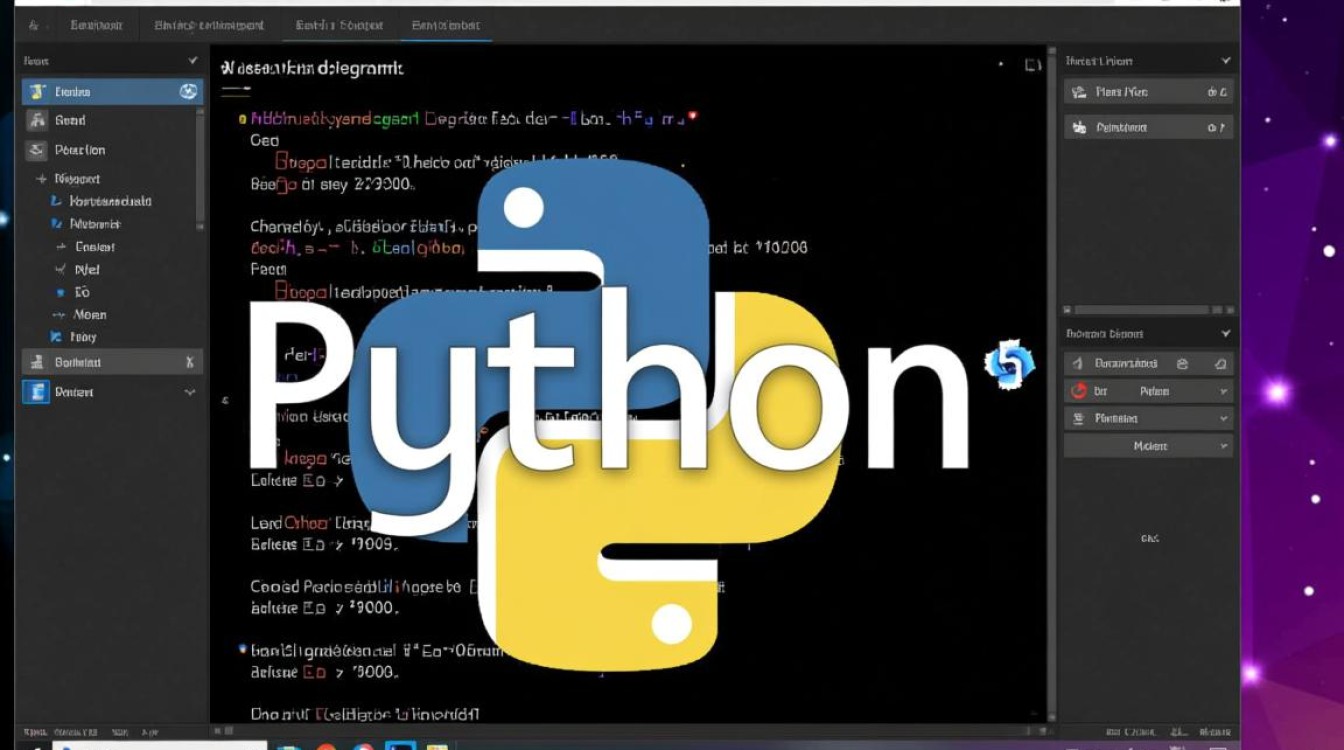Switch to the third tab in the top bar
The height and width of the screenshot is (750, 1344).
[x=340, y=25]
